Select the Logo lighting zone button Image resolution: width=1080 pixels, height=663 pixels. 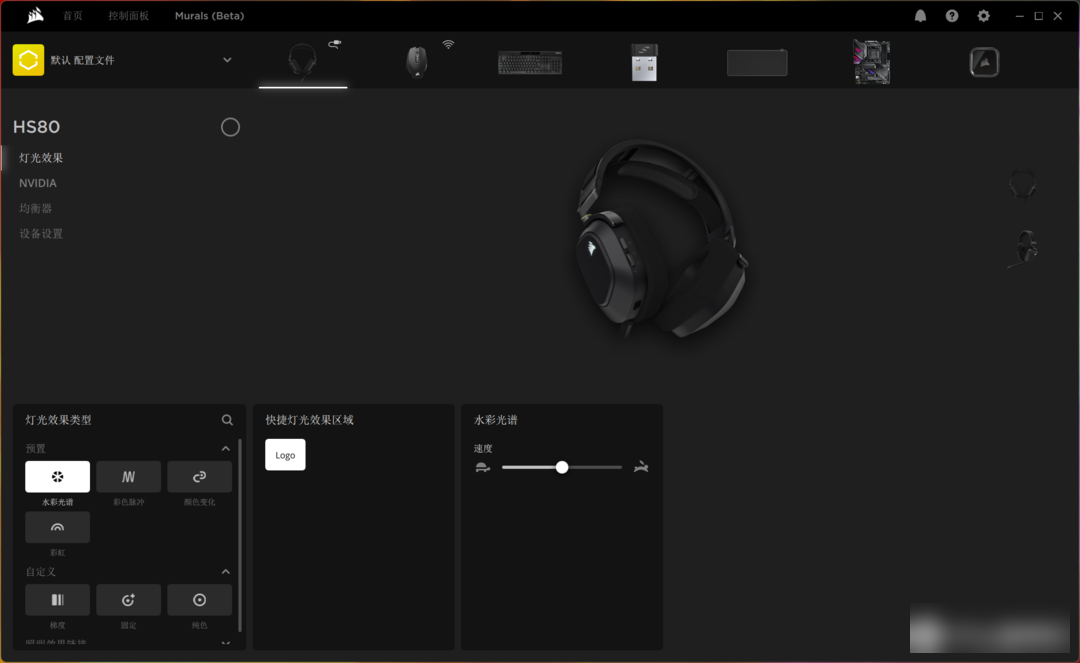tap(285, 454)
